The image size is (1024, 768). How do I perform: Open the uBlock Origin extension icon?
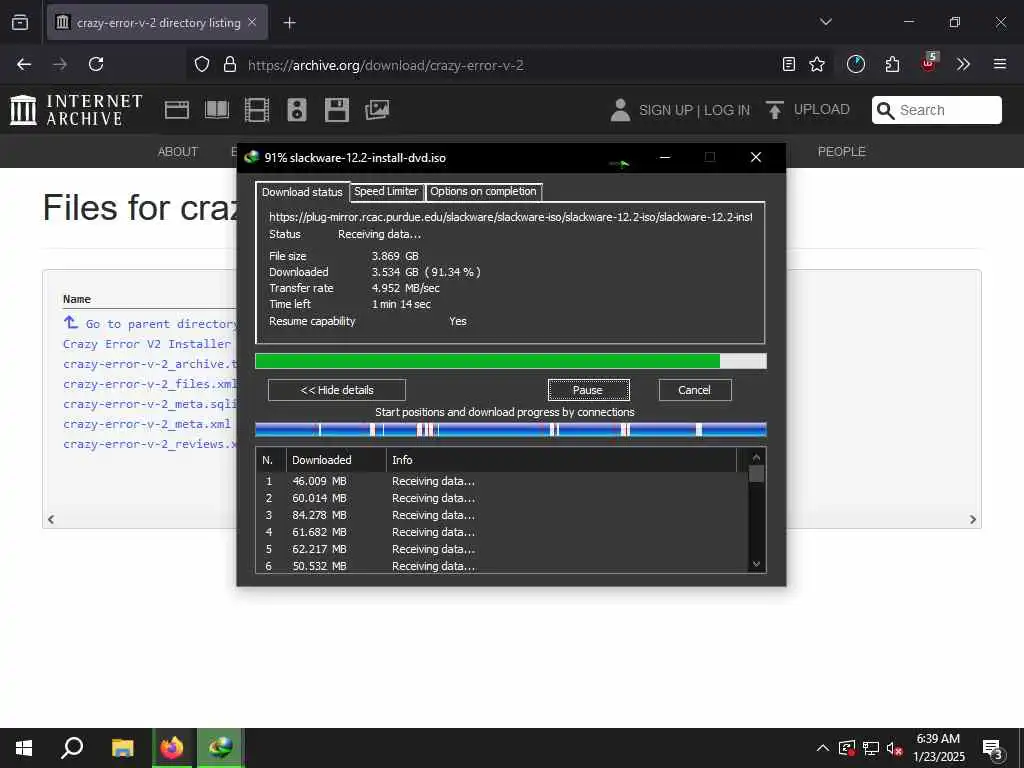[x=929, y=63]
